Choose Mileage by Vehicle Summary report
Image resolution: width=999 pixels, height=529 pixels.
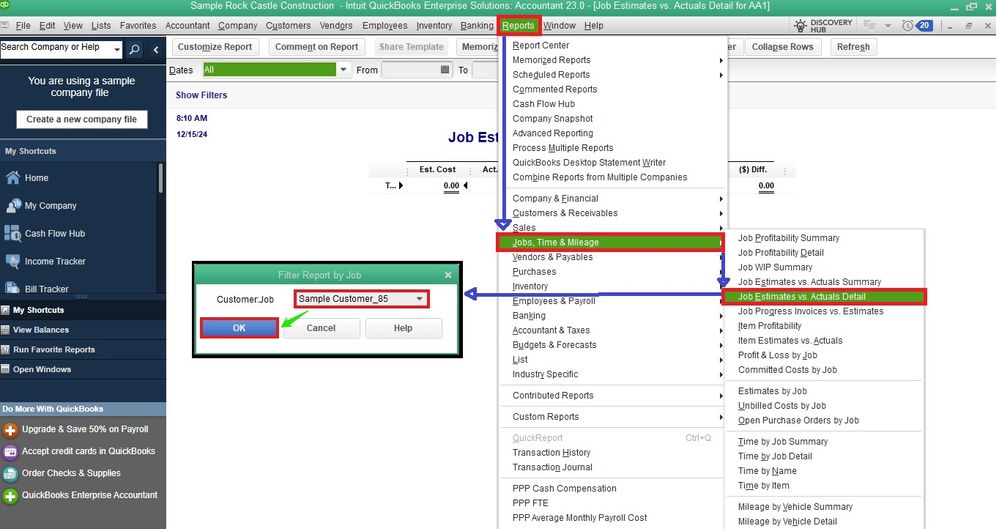coord(795,507)
